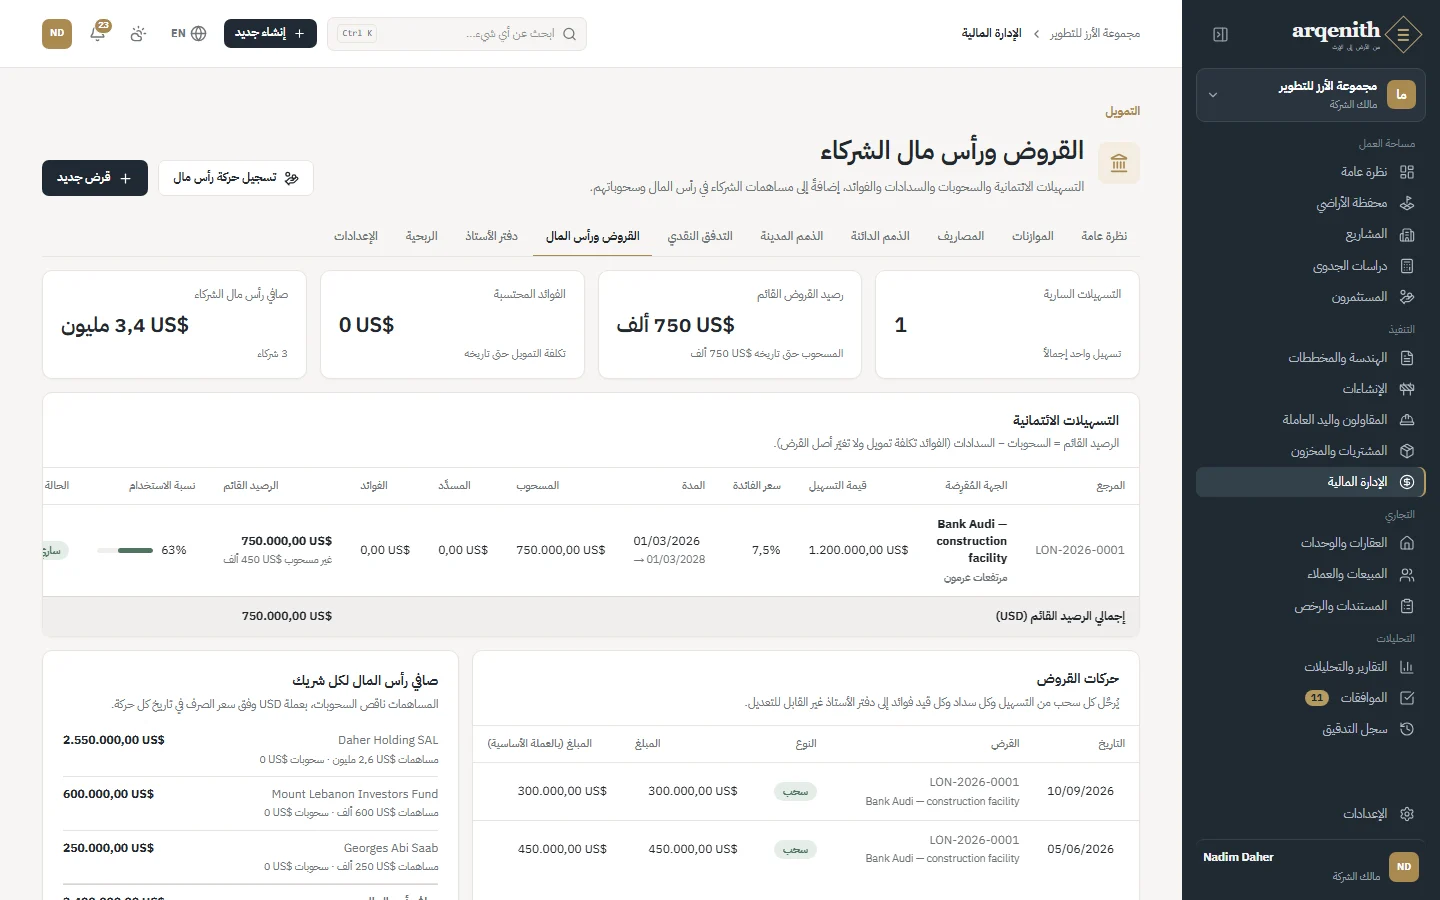
Task: Open المشتريات والمخزون in sidebar
Action: tap(1311, 451)
